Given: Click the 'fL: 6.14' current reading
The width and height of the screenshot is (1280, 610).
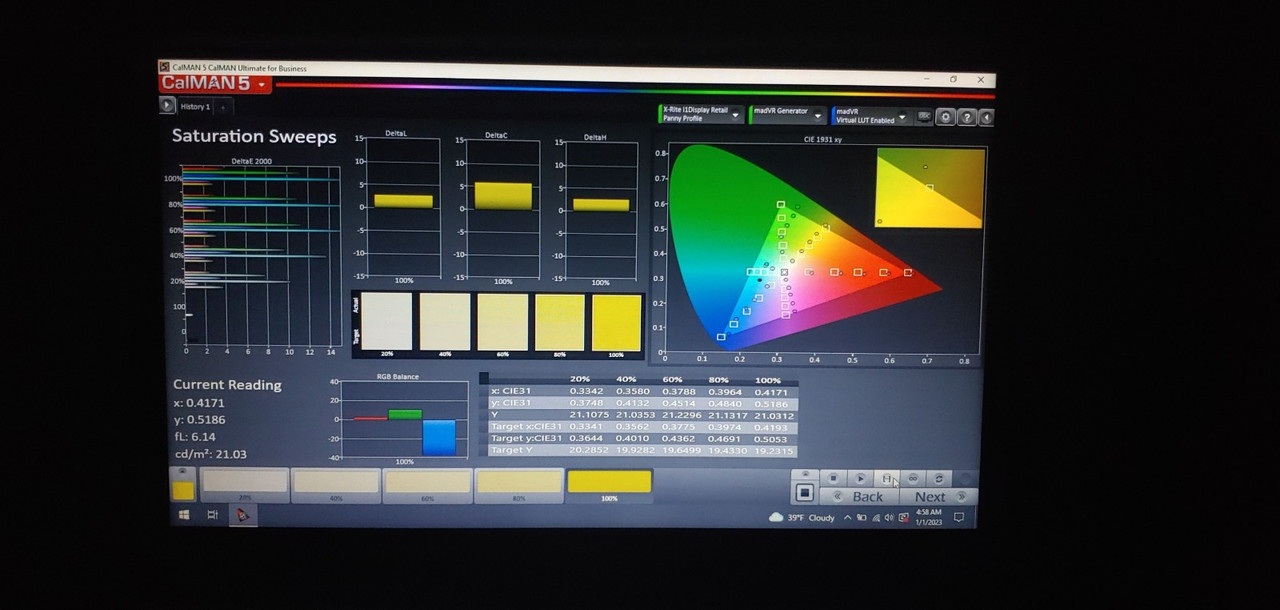Looking at the screenshot, I should tap(195, 437).
